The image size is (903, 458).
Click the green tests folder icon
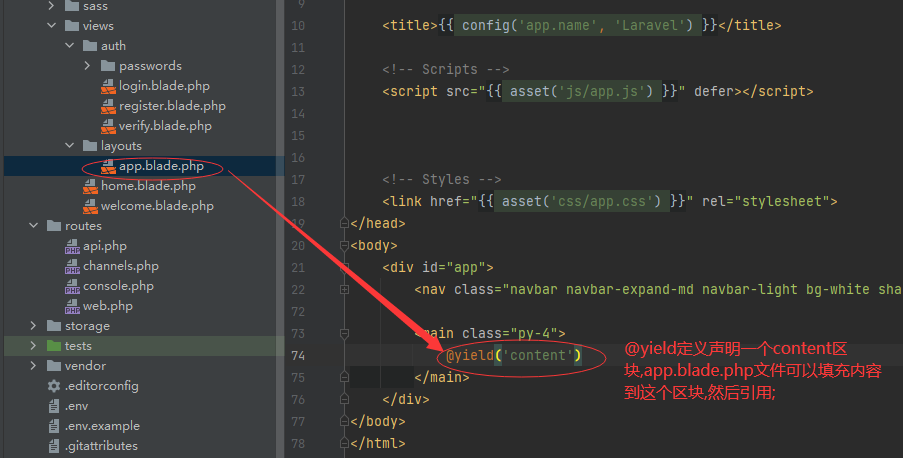tap(54, 346)
